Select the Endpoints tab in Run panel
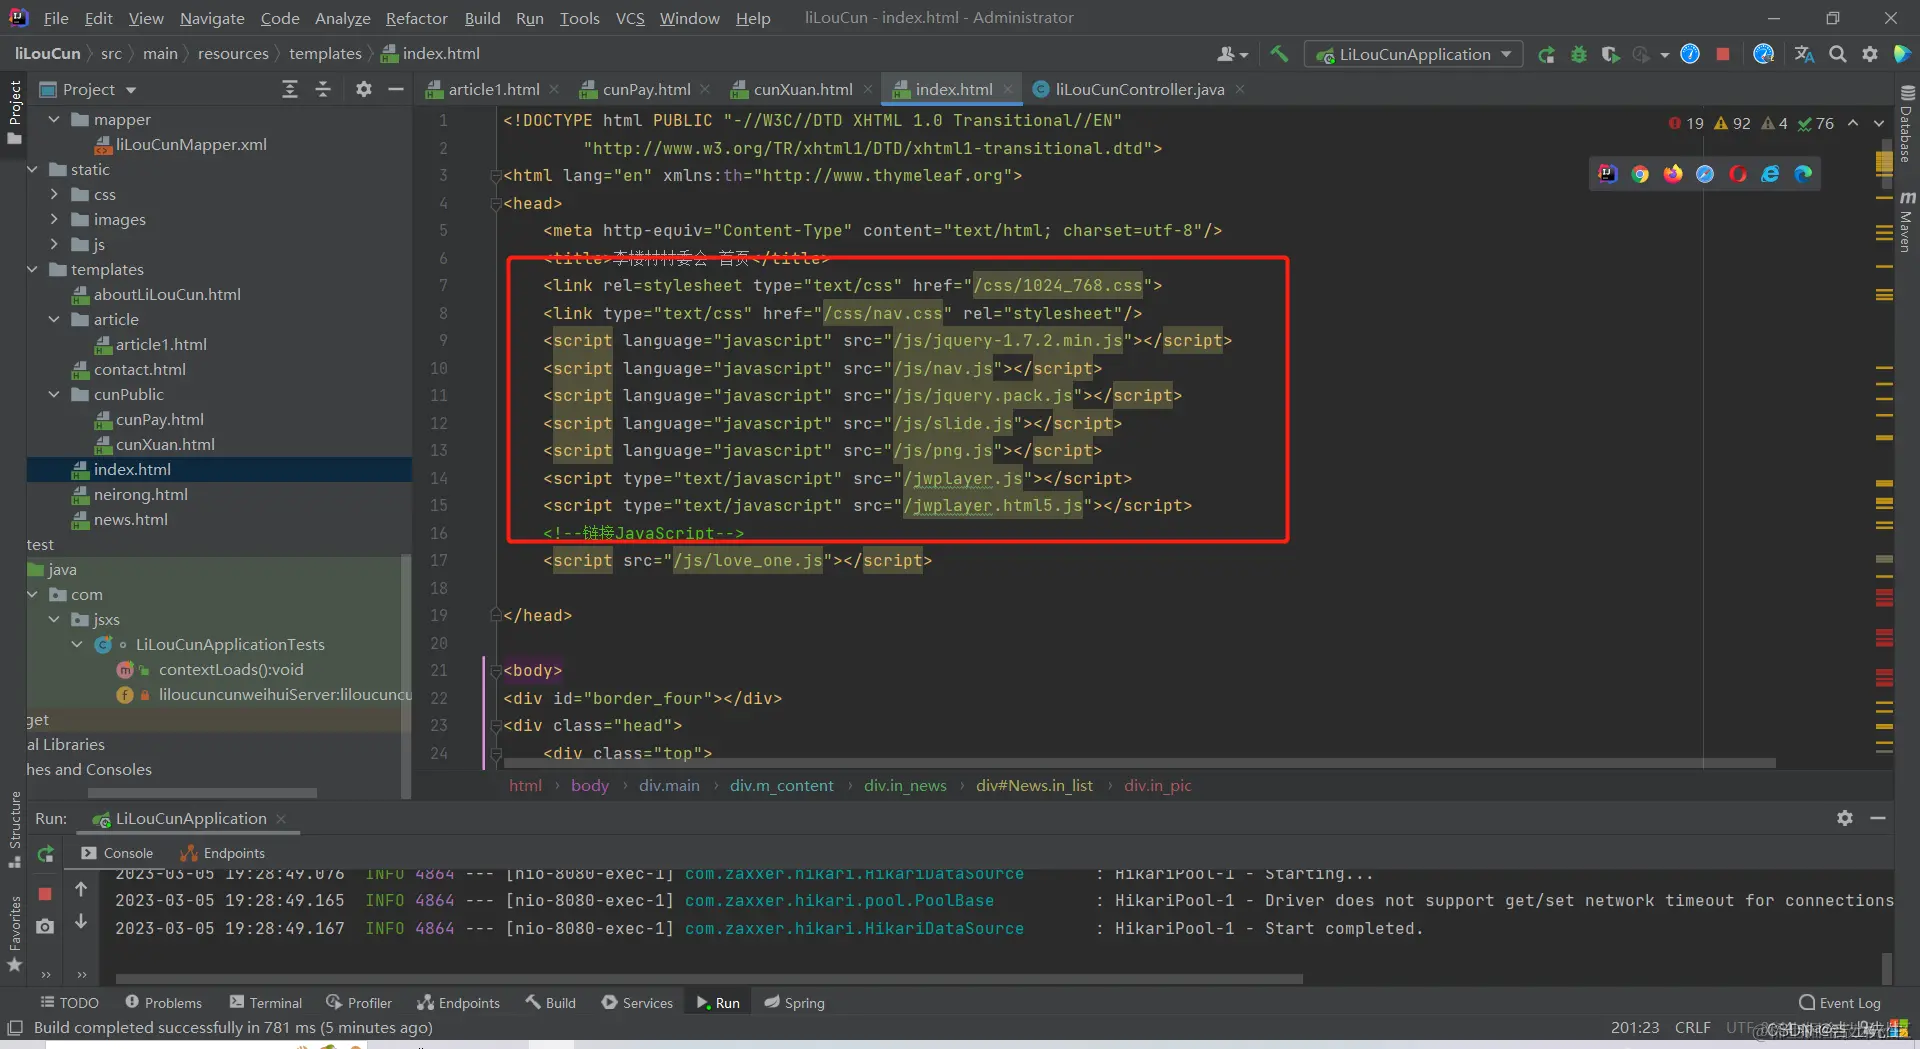Image resolution: width=1920 pixels, height=1049 pixels. pyautogui.click(x=222, y=853)
